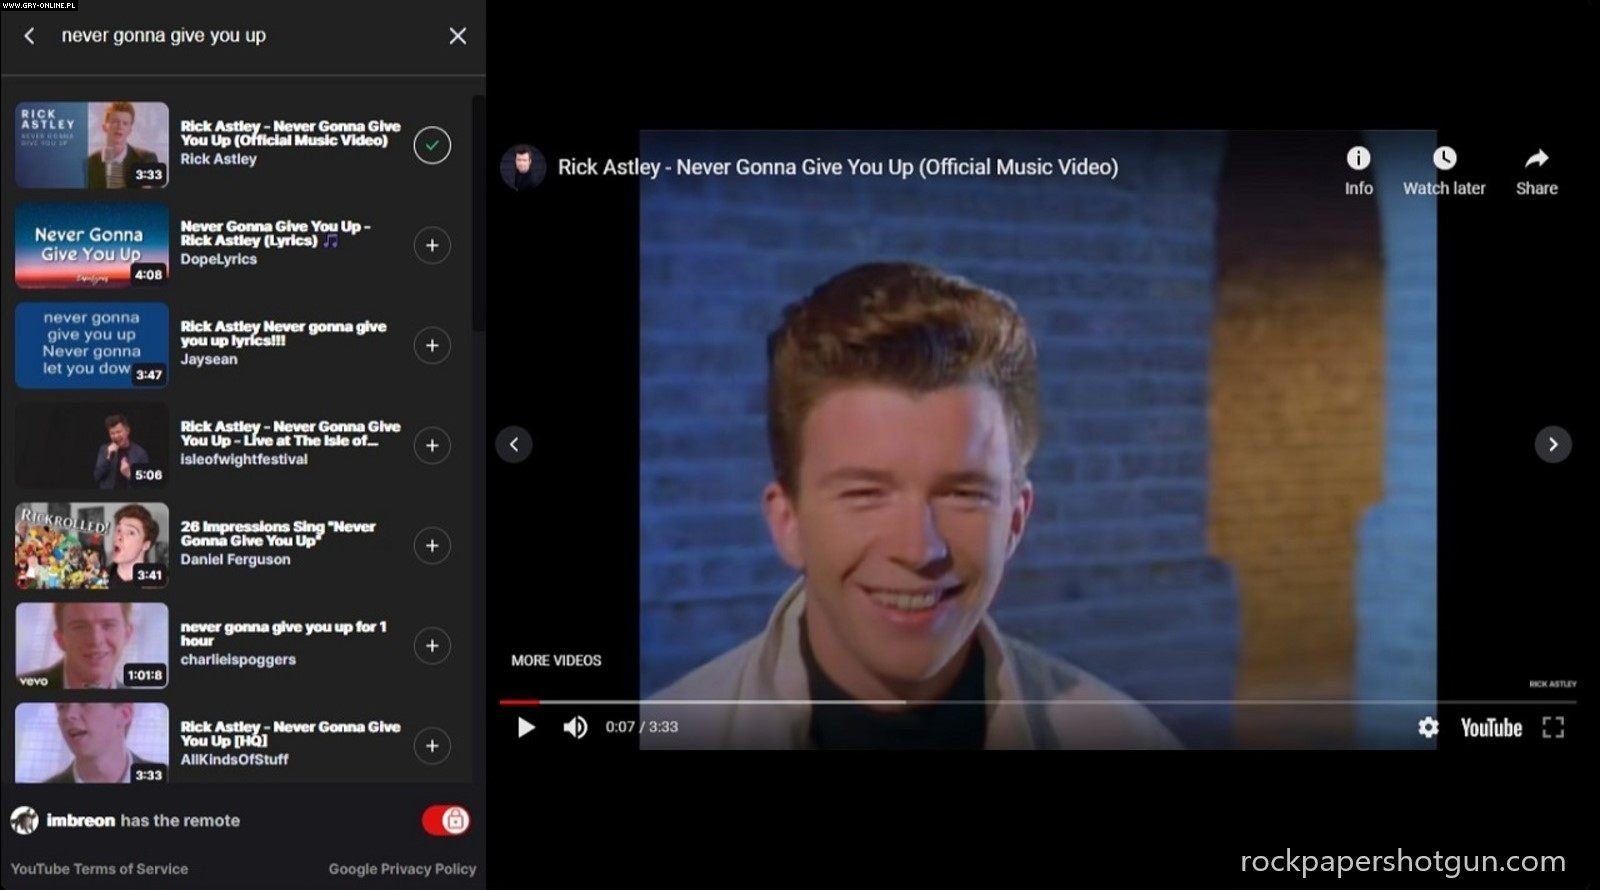Screen dimensions: 1600x890
Task: Click the red video progress bar
Action: click(x=520, y=702)
